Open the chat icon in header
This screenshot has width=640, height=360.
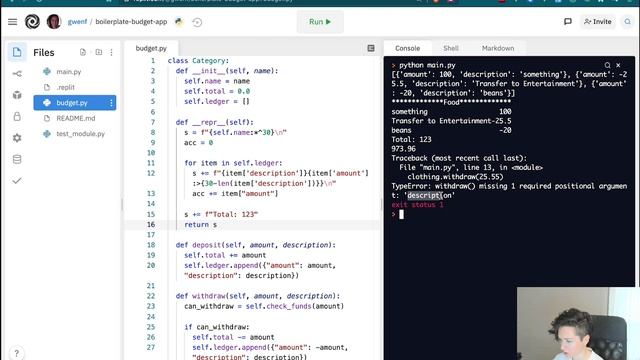pos(568,21)
